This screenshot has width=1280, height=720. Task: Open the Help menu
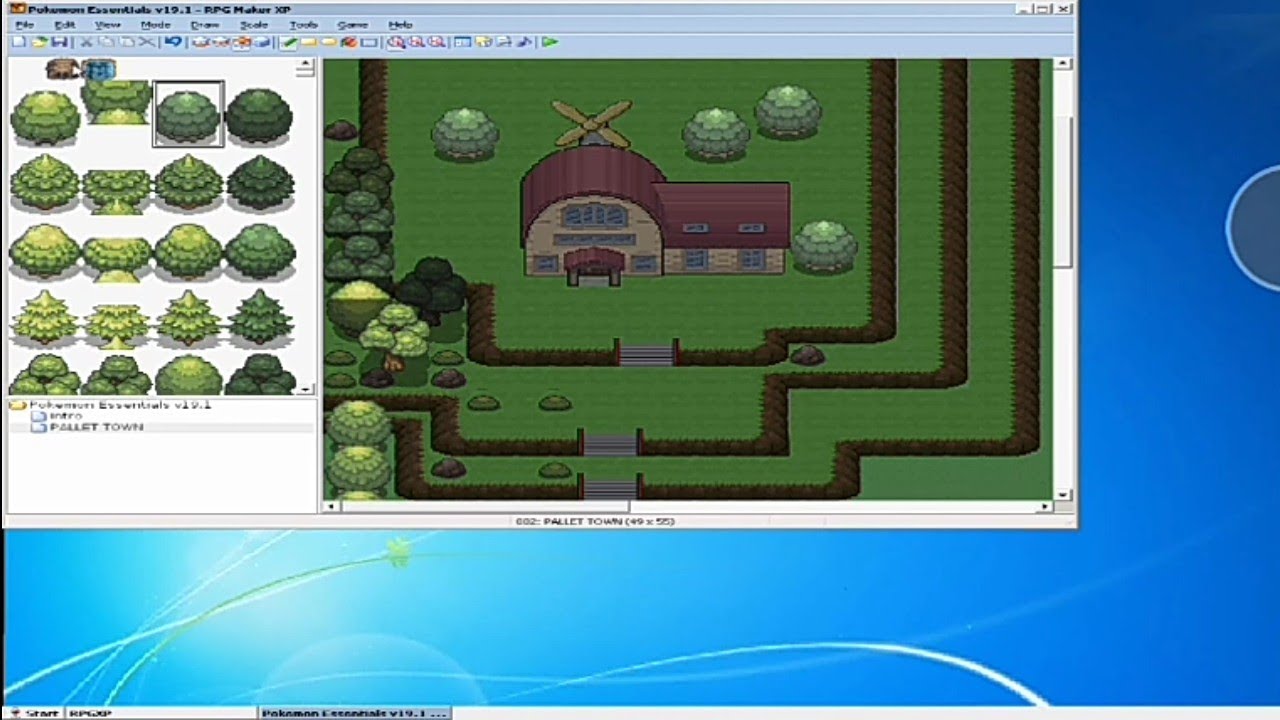pos(400,24)
